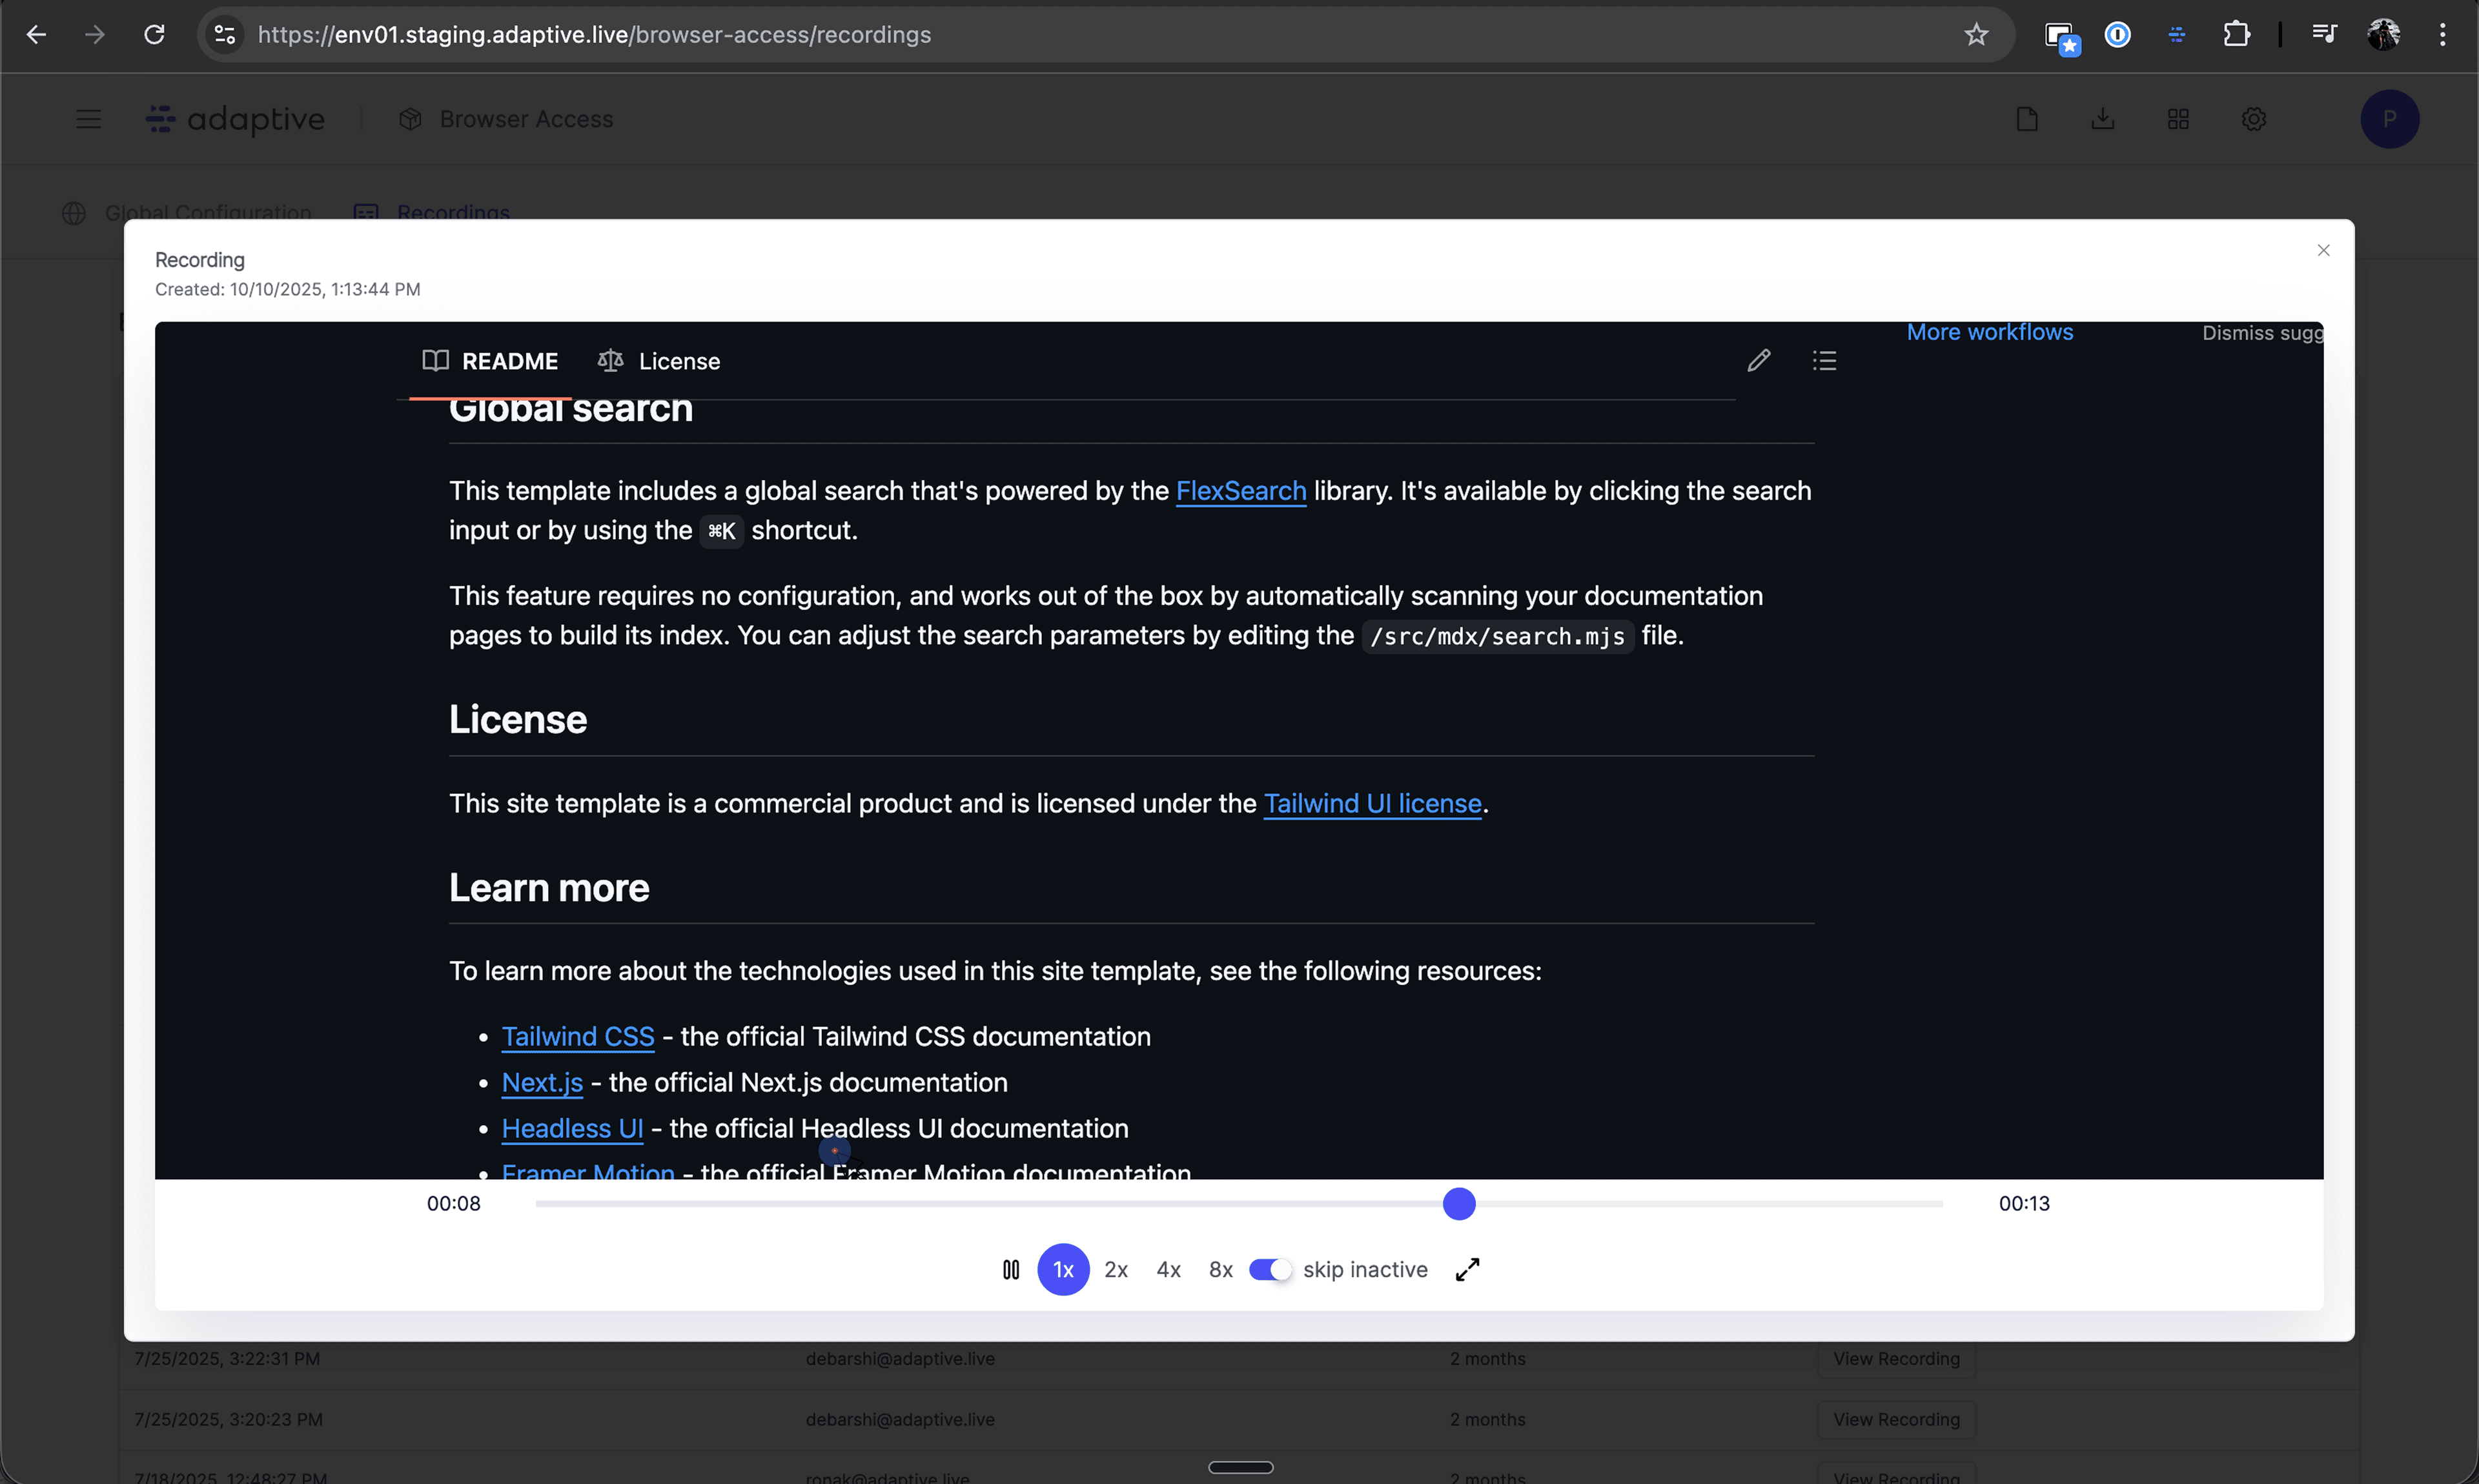Enter fullscreen with the expand icon
This screenshot has width=2479, height=1484.
pos(1467,1270)
